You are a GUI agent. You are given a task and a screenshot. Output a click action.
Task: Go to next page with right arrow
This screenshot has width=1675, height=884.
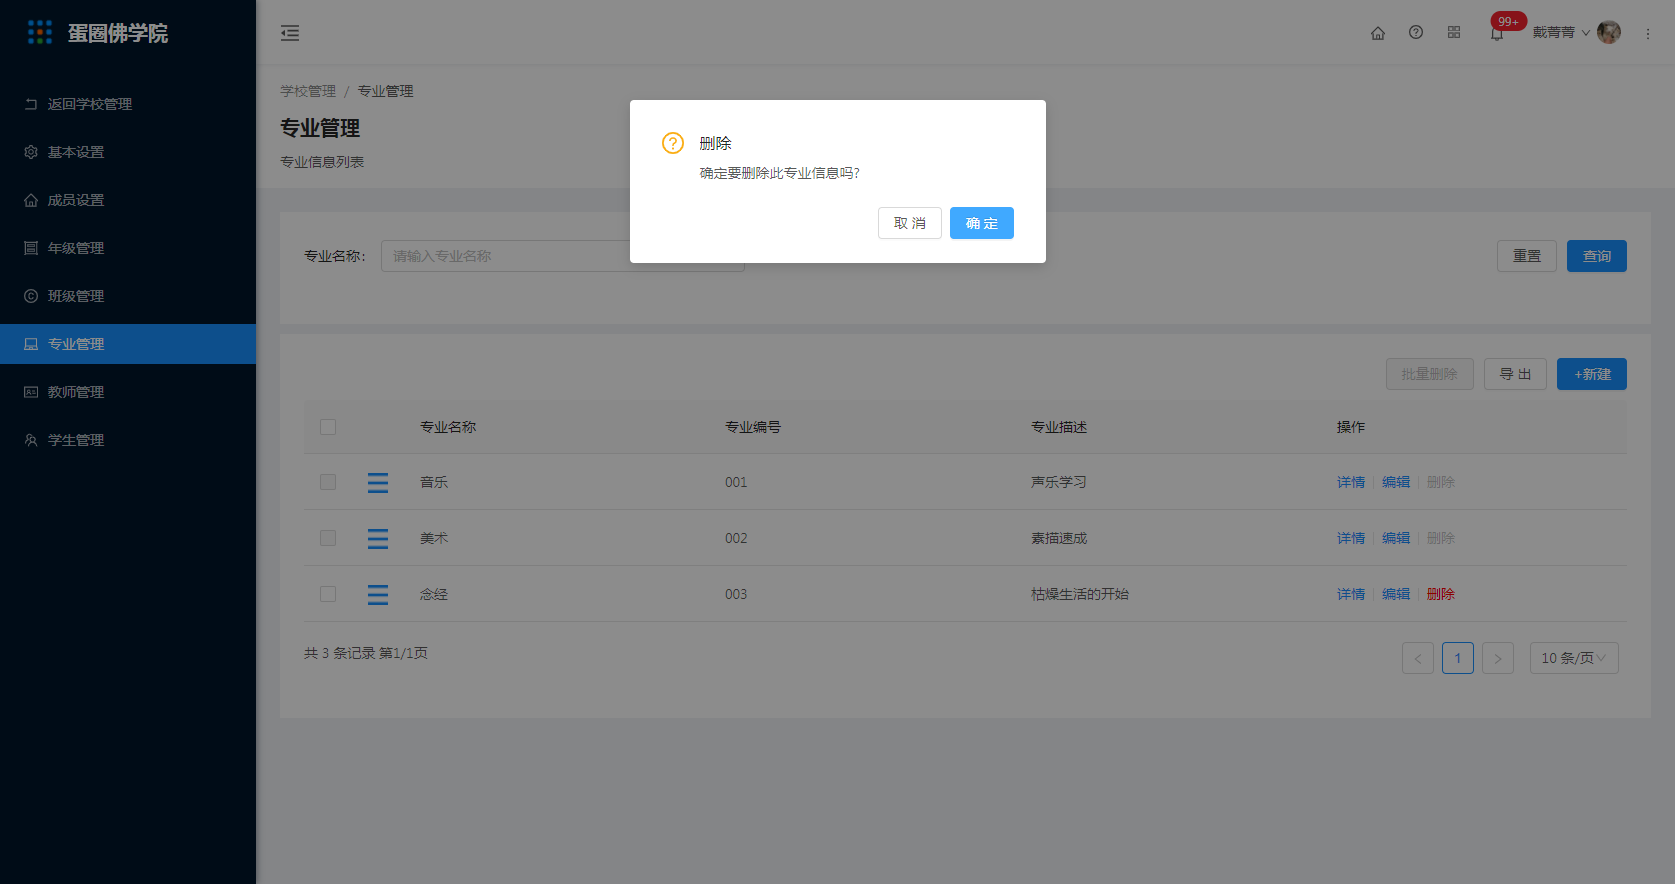(1498, 658)
